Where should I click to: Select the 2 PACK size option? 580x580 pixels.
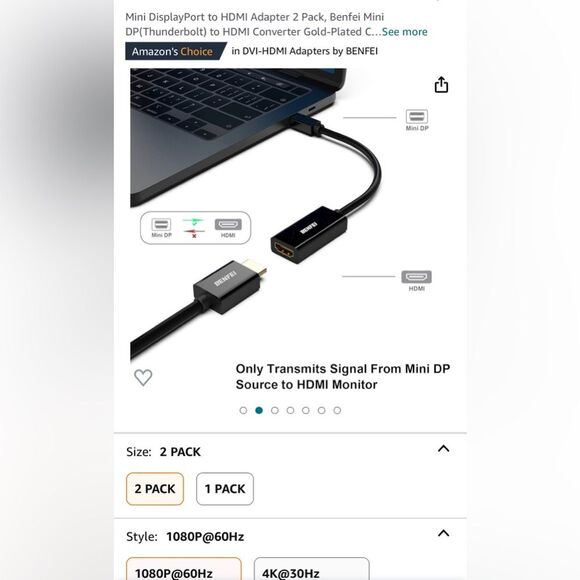[155, 489]
